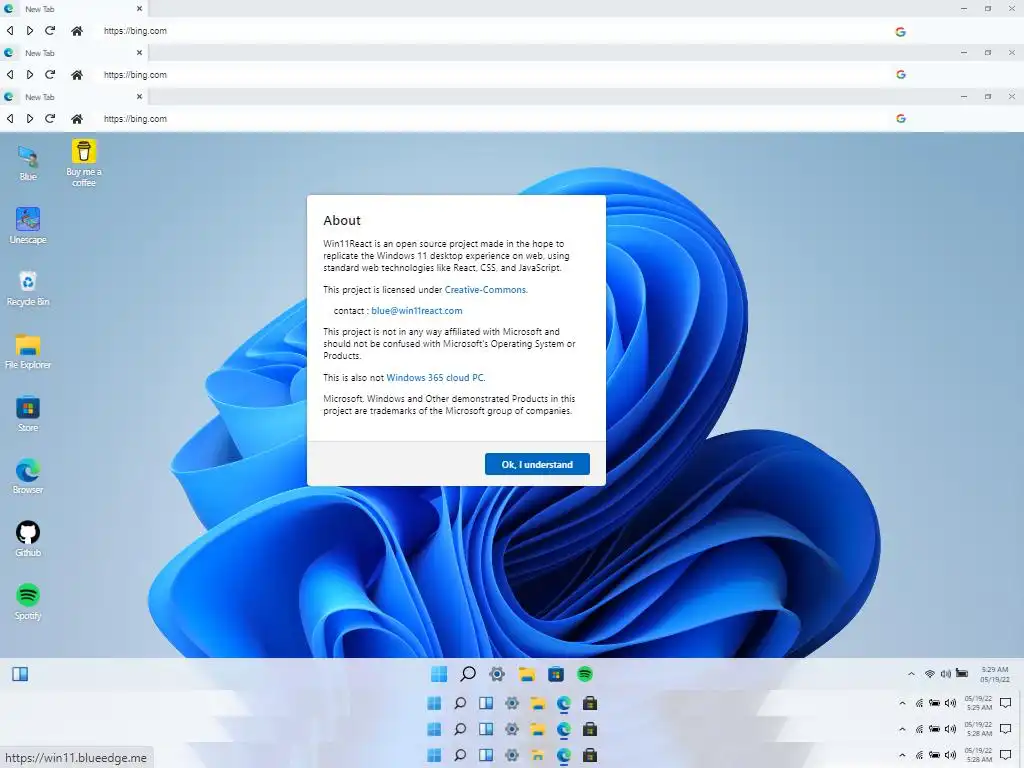Screen dimensions: 1024x768
Task: Click the home icon in the third browser window
Action: click(x=76, y=118)
